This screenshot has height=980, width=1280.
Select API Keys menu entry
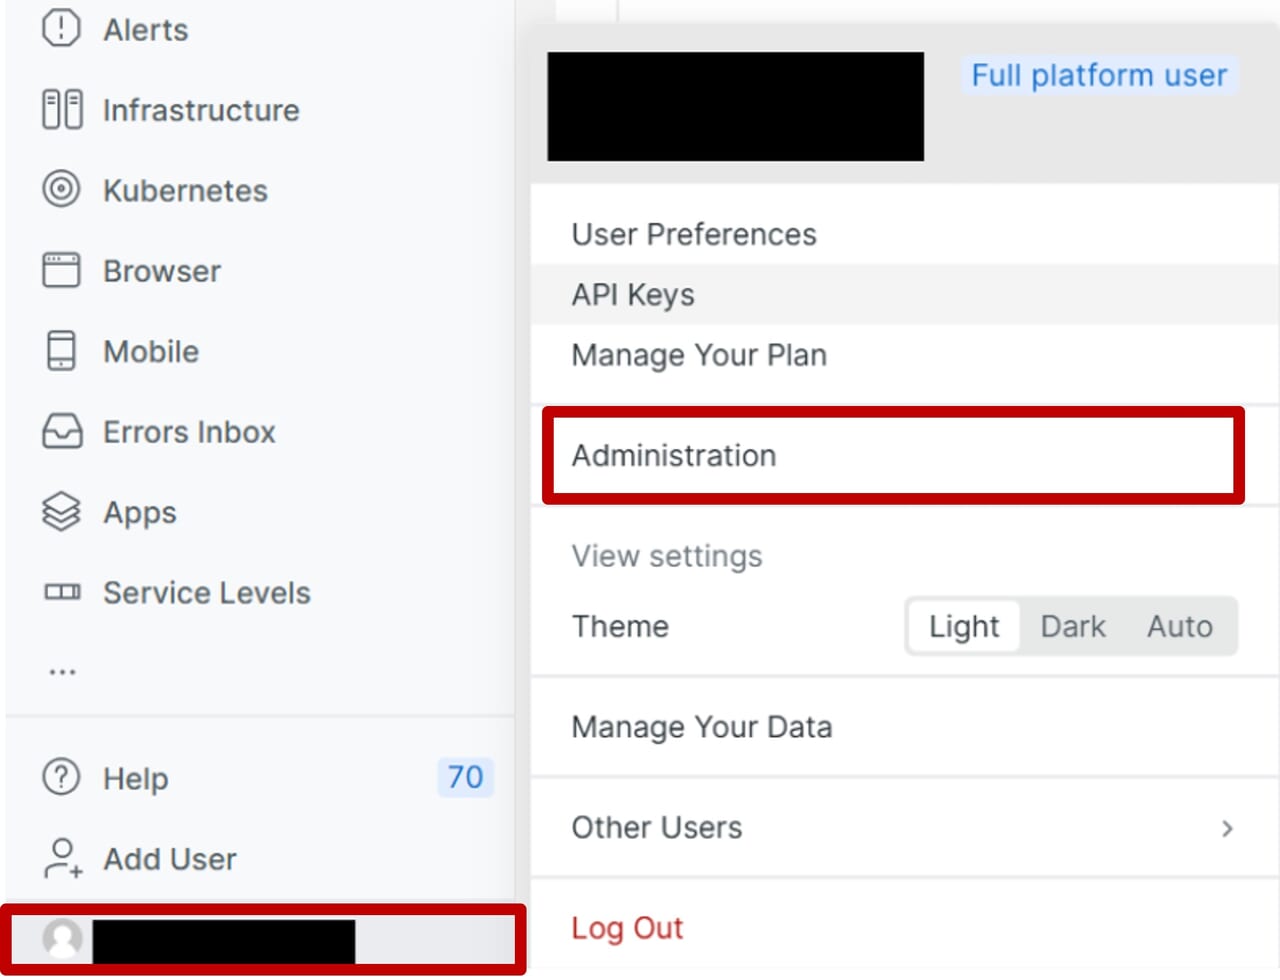pyautogui.click(x=633, y=295)
